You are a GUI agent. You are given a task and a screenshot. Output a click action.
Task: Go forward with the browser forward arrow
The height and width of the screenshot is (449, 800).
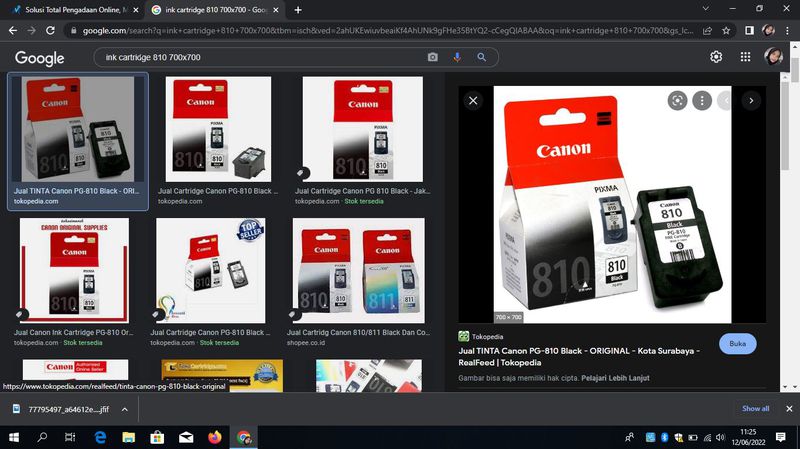32,31
